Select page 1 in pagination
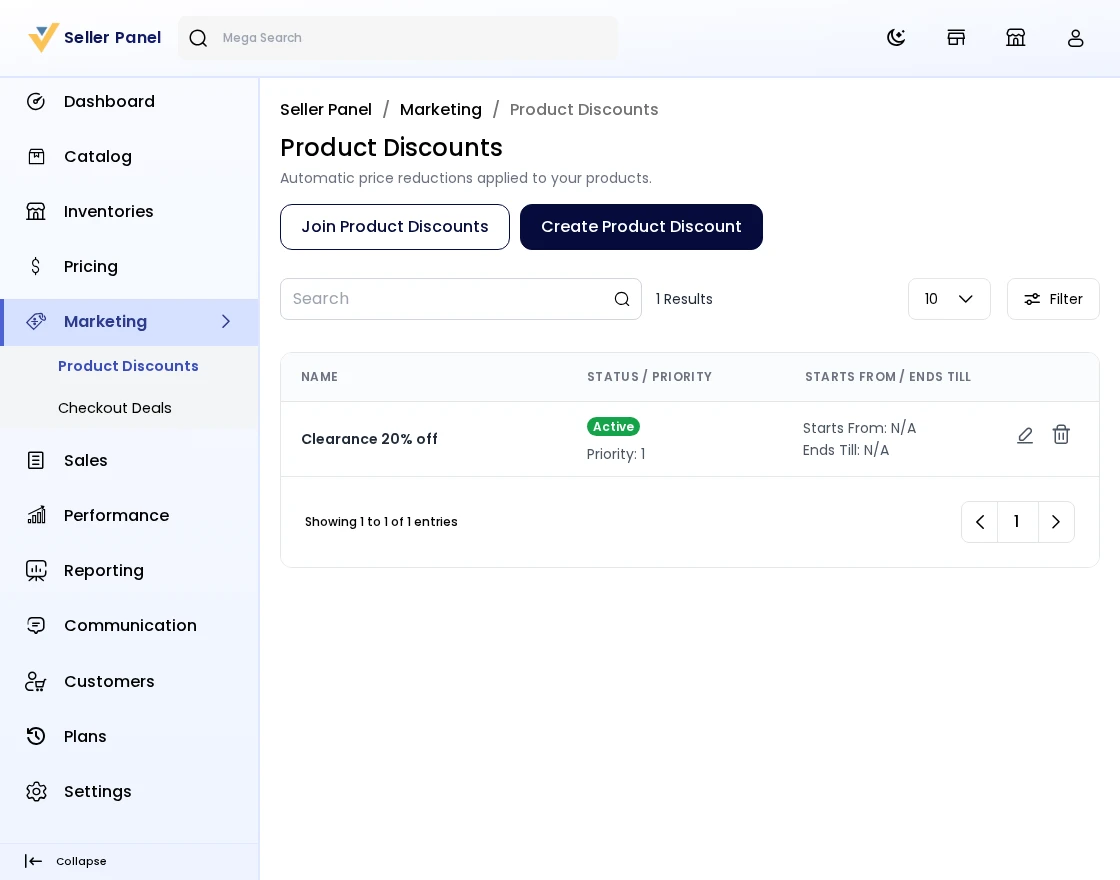1120x880 pixels. coord(1017,522)
